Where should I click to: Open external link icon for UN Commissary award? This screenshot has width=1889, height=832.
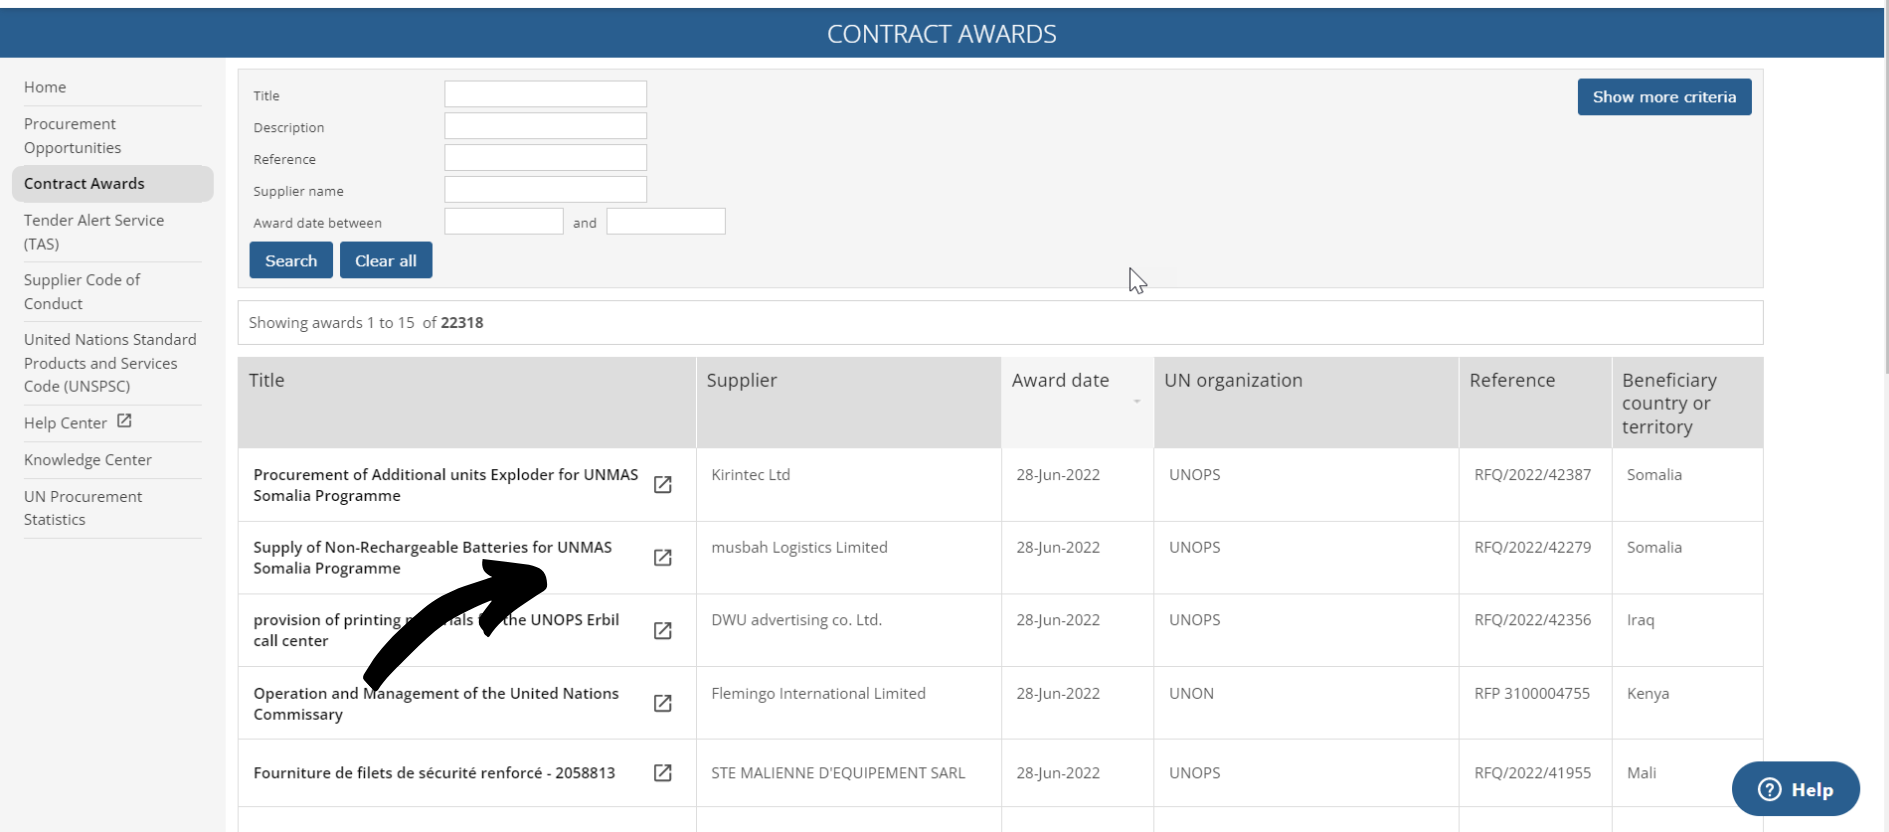point(662,704)
